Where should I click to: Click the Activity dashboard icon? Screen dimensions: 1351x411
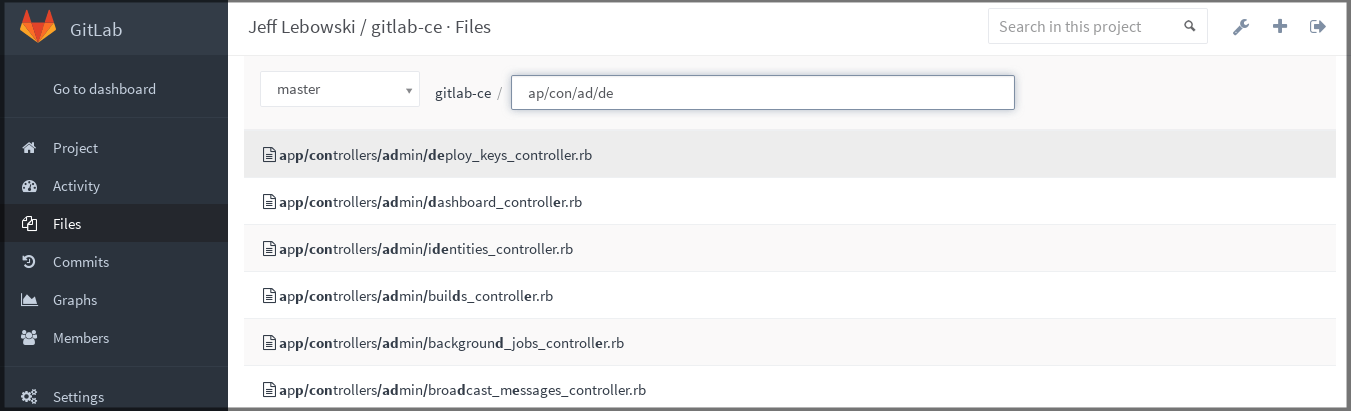30,186
